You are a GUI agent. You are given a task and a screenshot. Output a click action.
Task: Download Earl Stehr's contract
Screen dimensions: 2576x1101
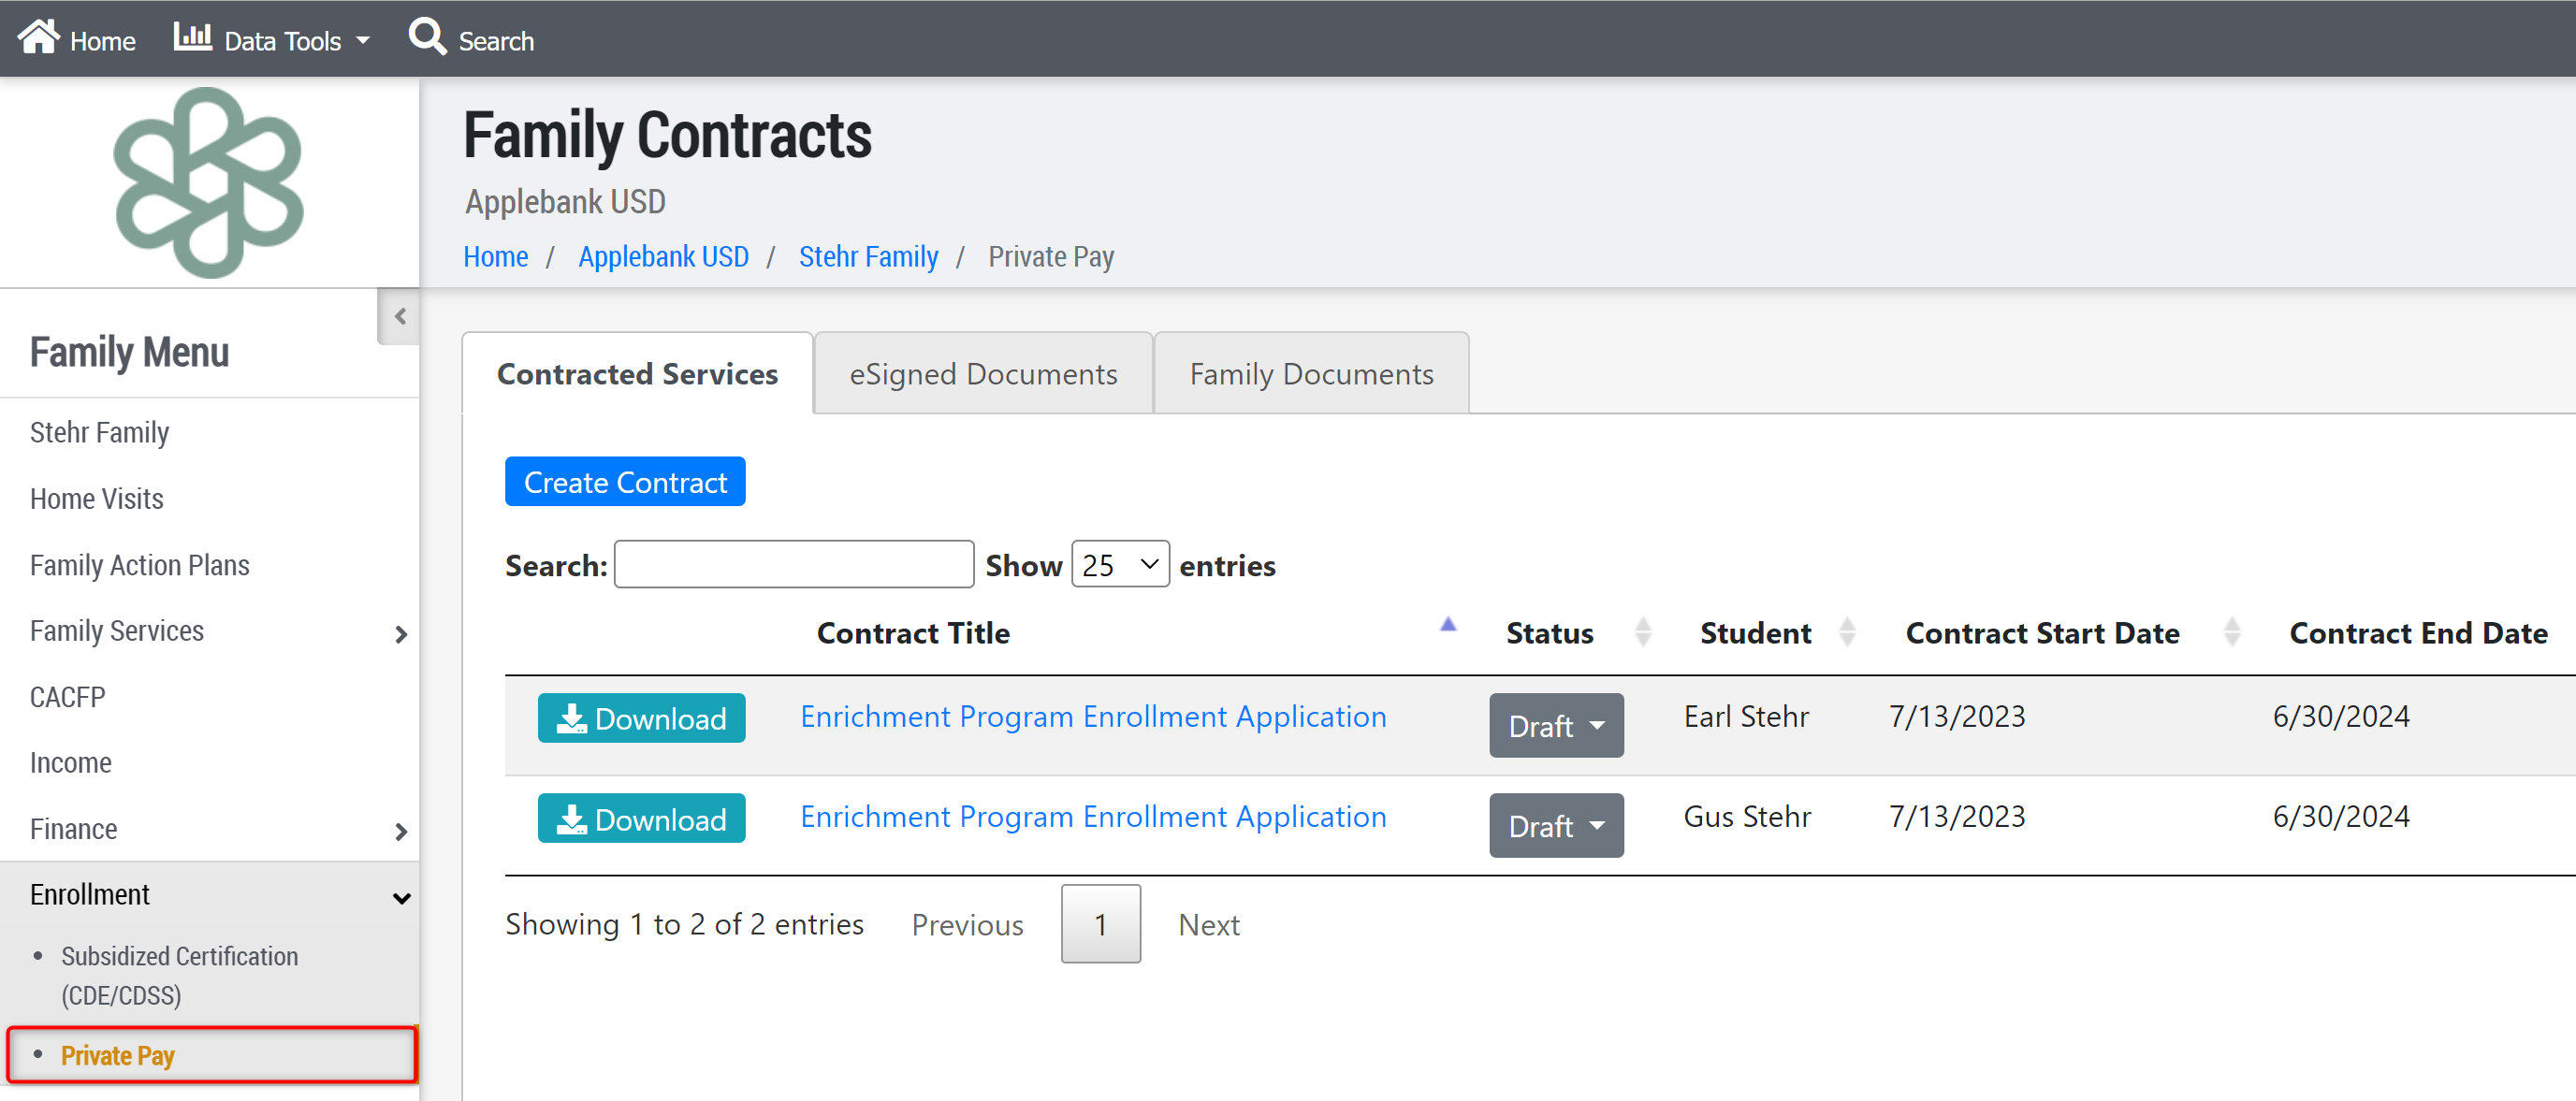641,718
